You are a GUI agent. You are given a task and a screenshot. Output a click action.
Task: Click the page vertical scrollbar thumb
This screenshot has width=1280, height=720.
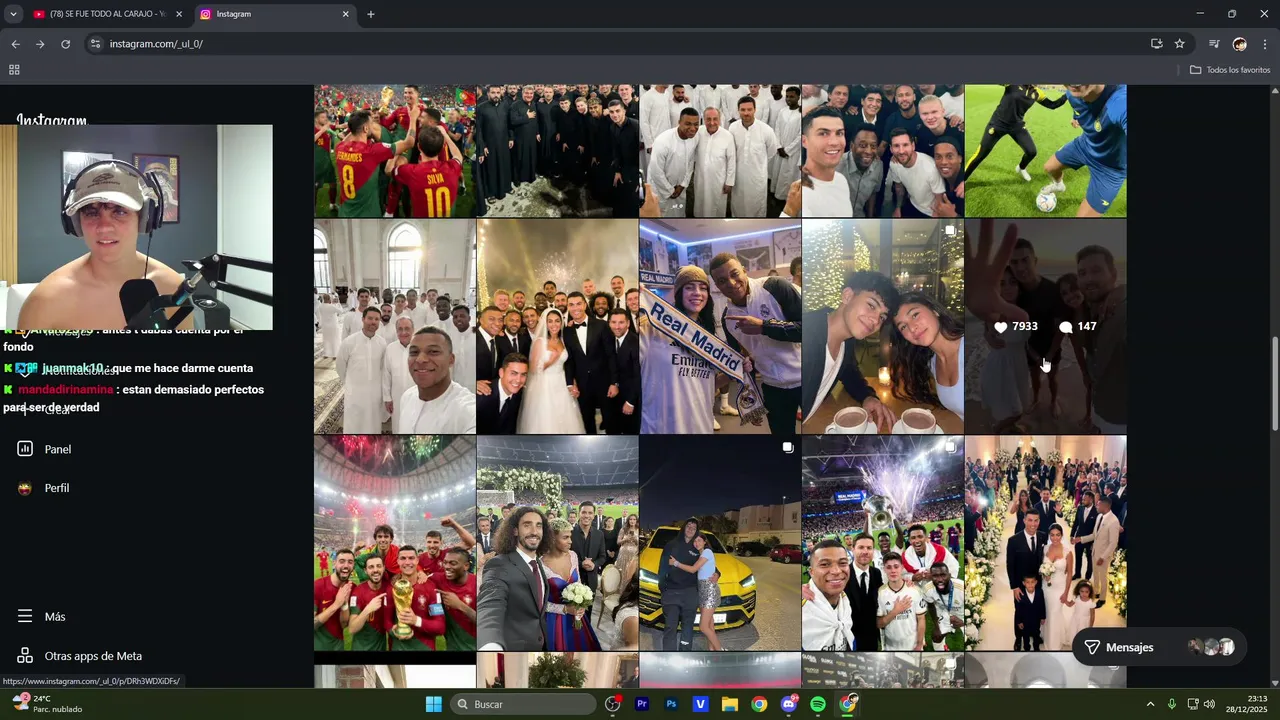[x=1274, y=385]
